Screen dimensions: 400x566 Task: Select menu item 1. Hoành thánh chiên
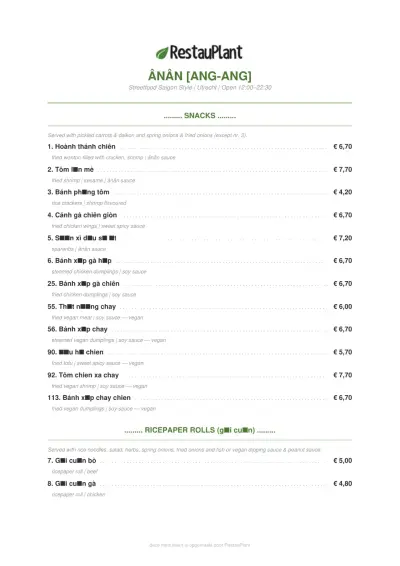pyautogui.click(x=82, y=147)
